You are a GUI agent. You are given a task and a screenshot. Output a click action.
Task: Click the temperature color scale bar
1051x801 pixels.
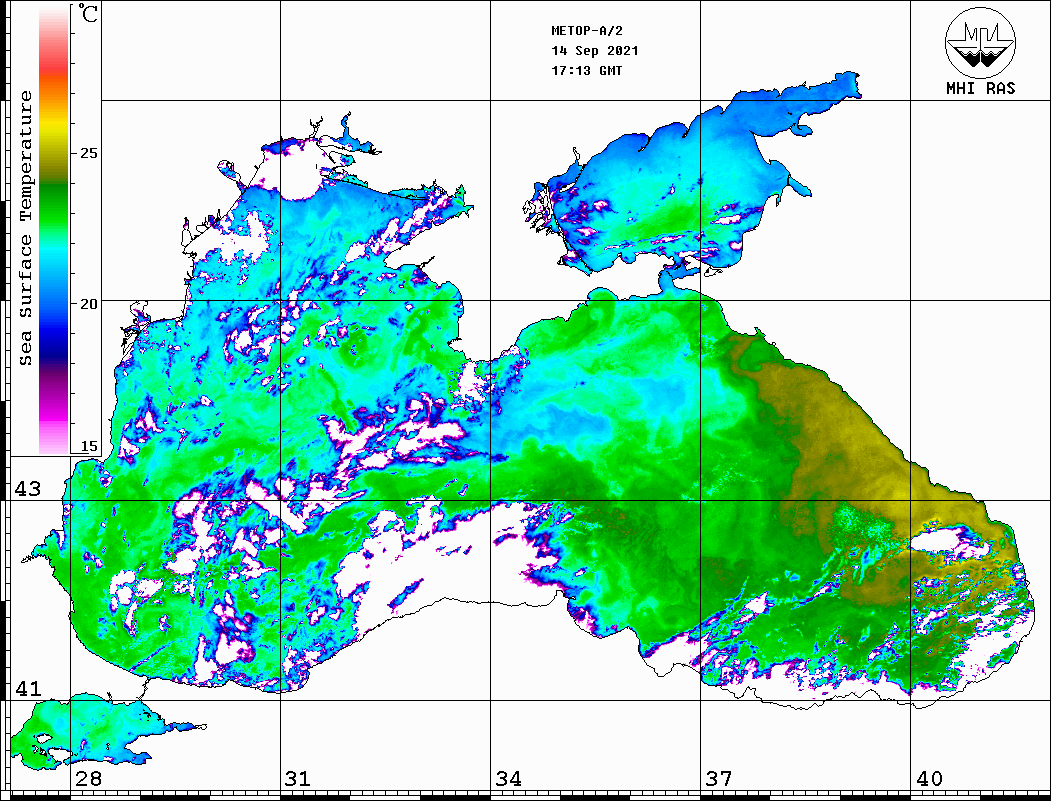(x=54, y=231)
